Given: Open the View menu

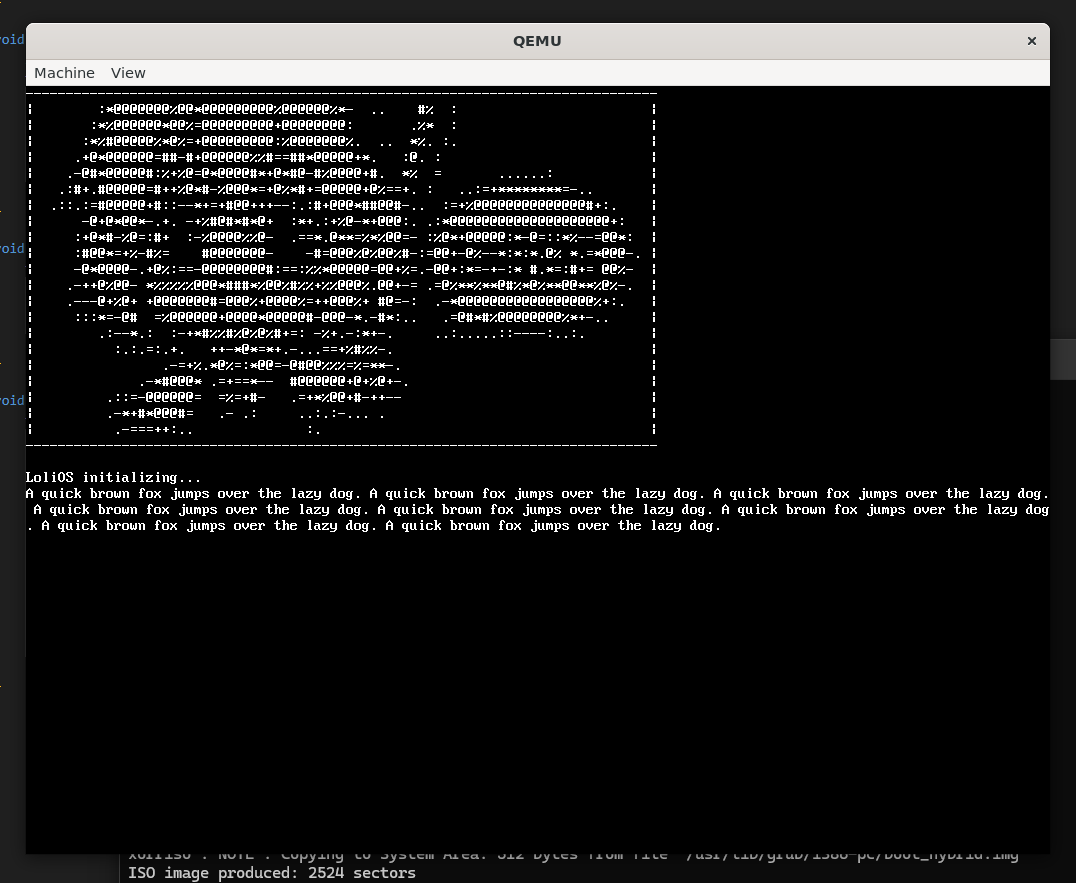Looking at the screenshot, I should pyautogui.click(x=128, y=73).
